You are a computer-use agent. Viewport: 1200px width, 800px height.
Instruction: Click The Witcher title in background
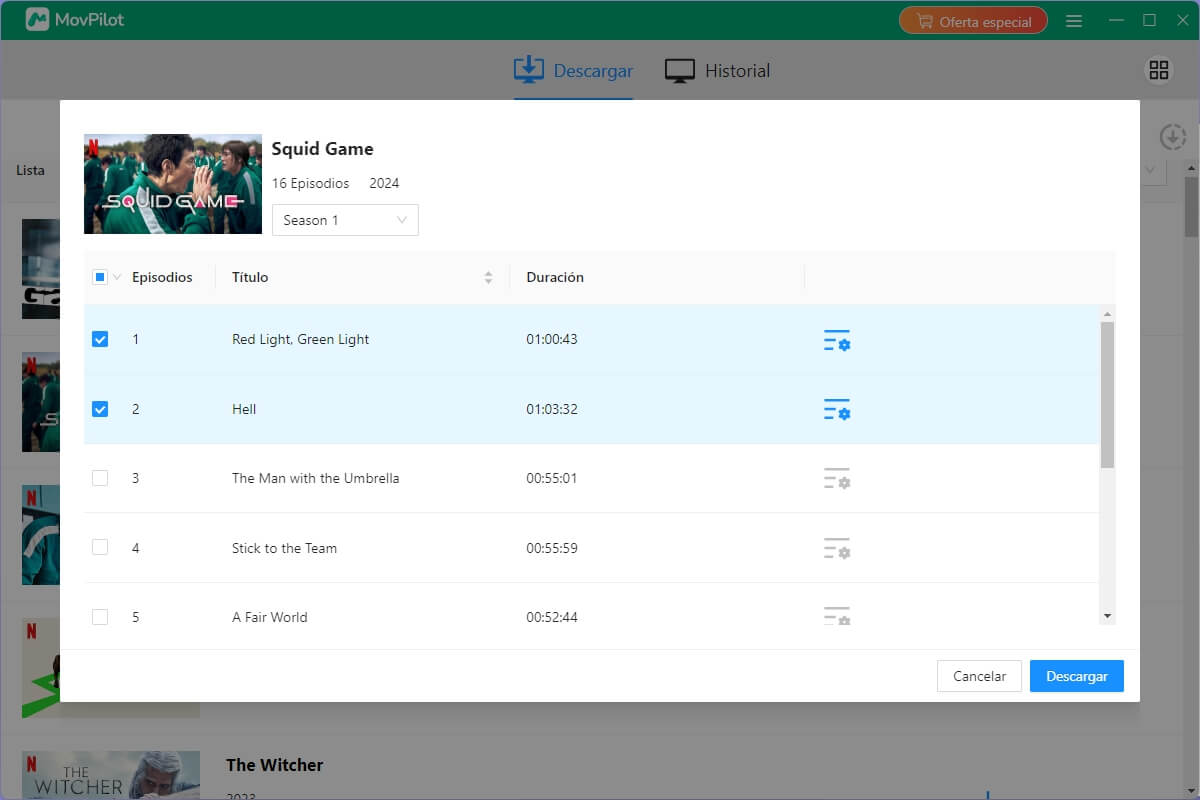[x=275, y=765]
